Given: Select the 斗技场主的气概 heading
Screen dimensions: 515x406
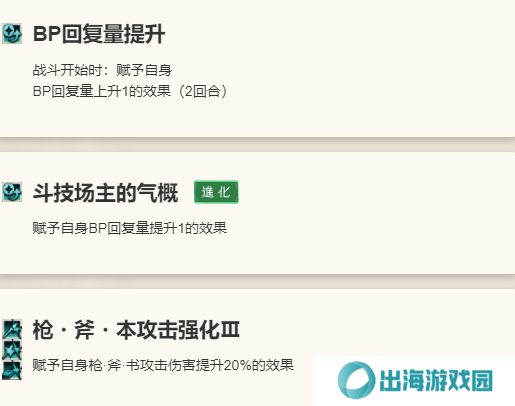Looking at the screenshot, I should [105, 193].
